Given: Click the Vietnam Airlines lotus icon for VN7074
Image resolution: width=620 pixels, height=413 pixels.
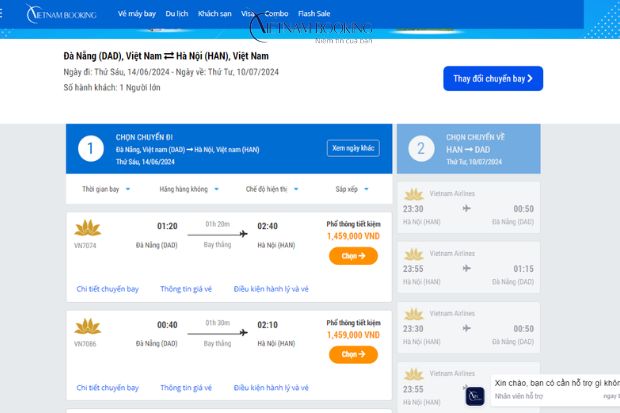Looking at the screenshot, I should 88,227.
